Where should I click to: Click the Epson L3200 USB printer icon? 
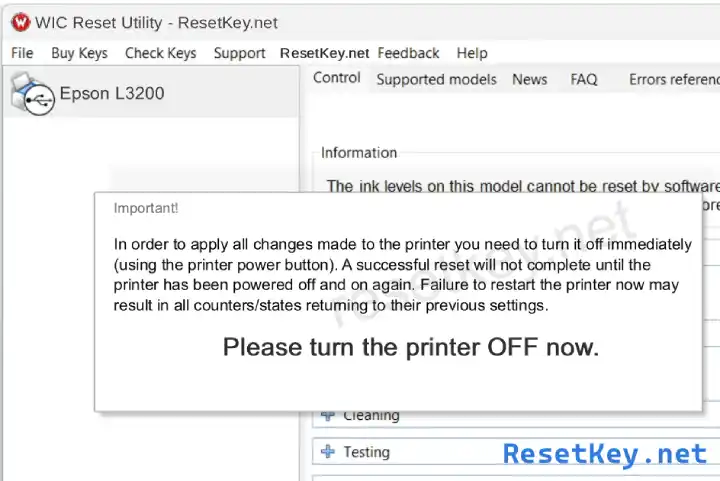coord(33,94)
